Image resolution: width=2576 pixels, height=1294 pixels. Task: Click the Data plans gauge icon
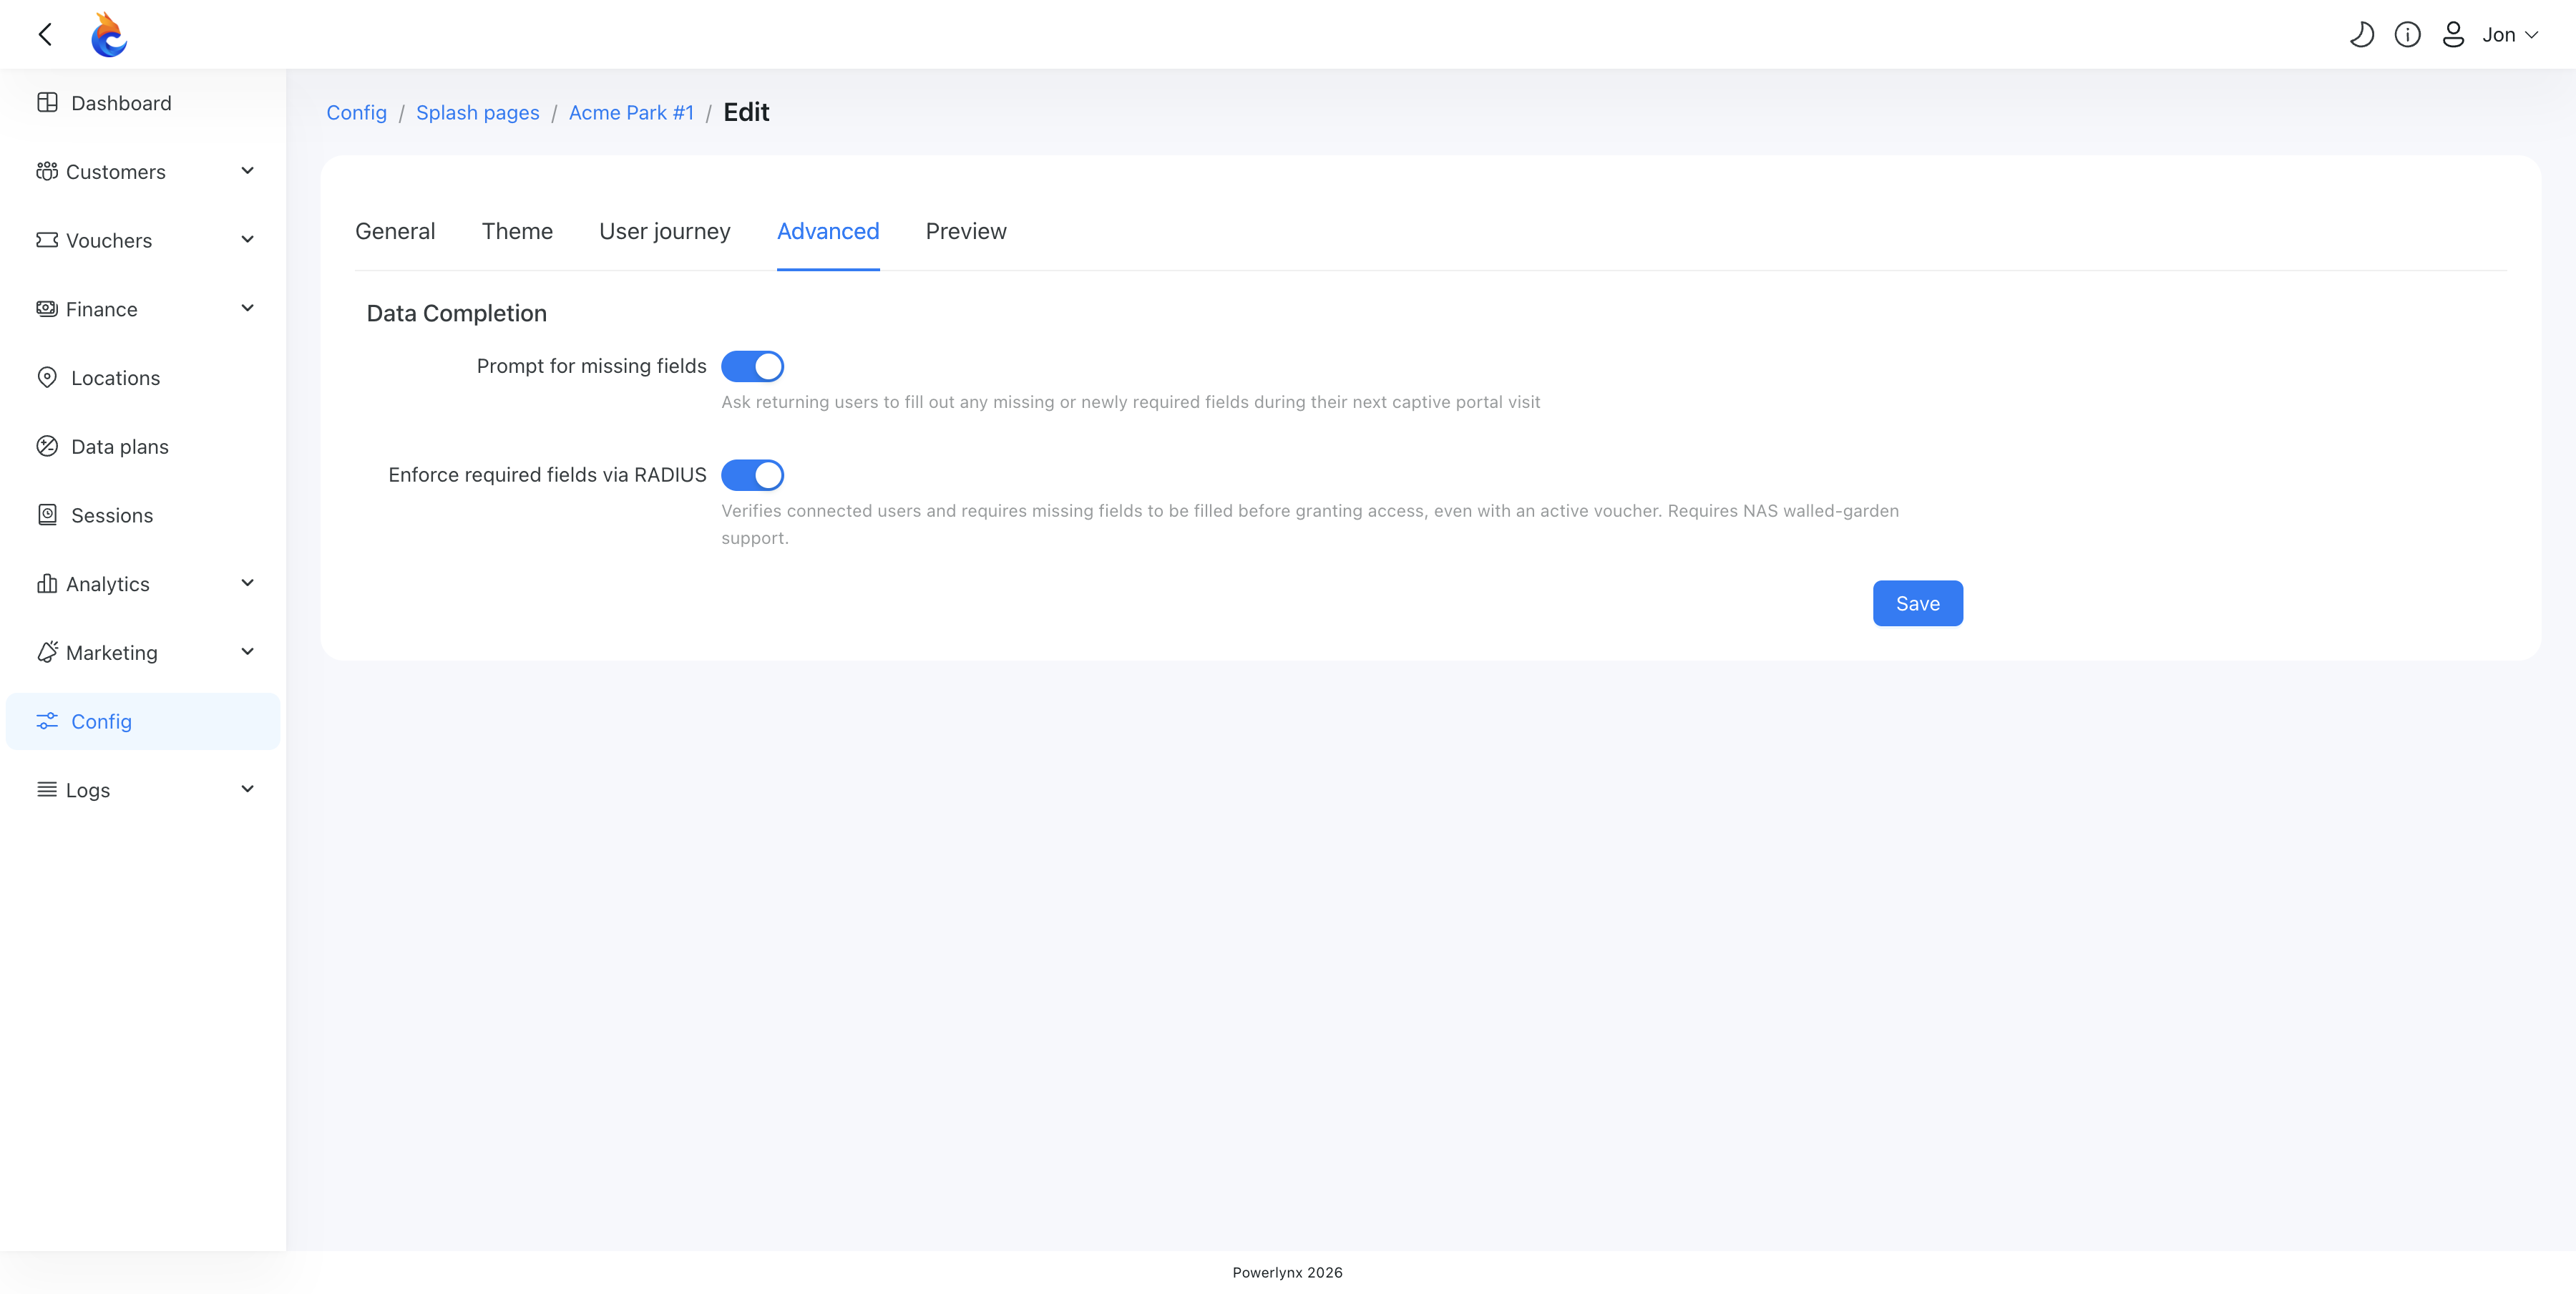pos(47,446)
